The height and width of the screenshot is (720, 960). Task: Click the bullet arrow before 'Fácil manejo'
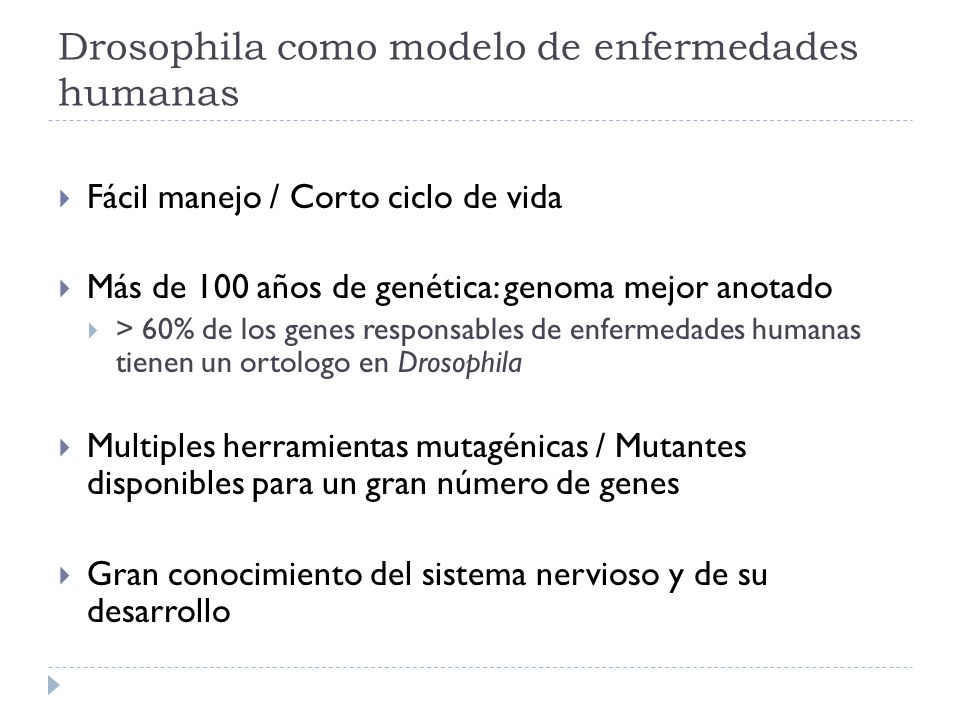pyautogui.click(x=64, y=198)
